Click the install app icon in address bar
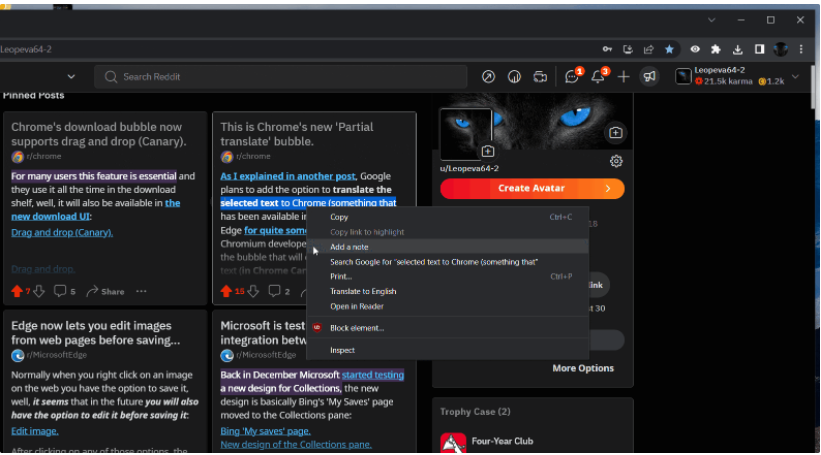Image resolution: width=821 pixels, height=455 pixels. 628,49
